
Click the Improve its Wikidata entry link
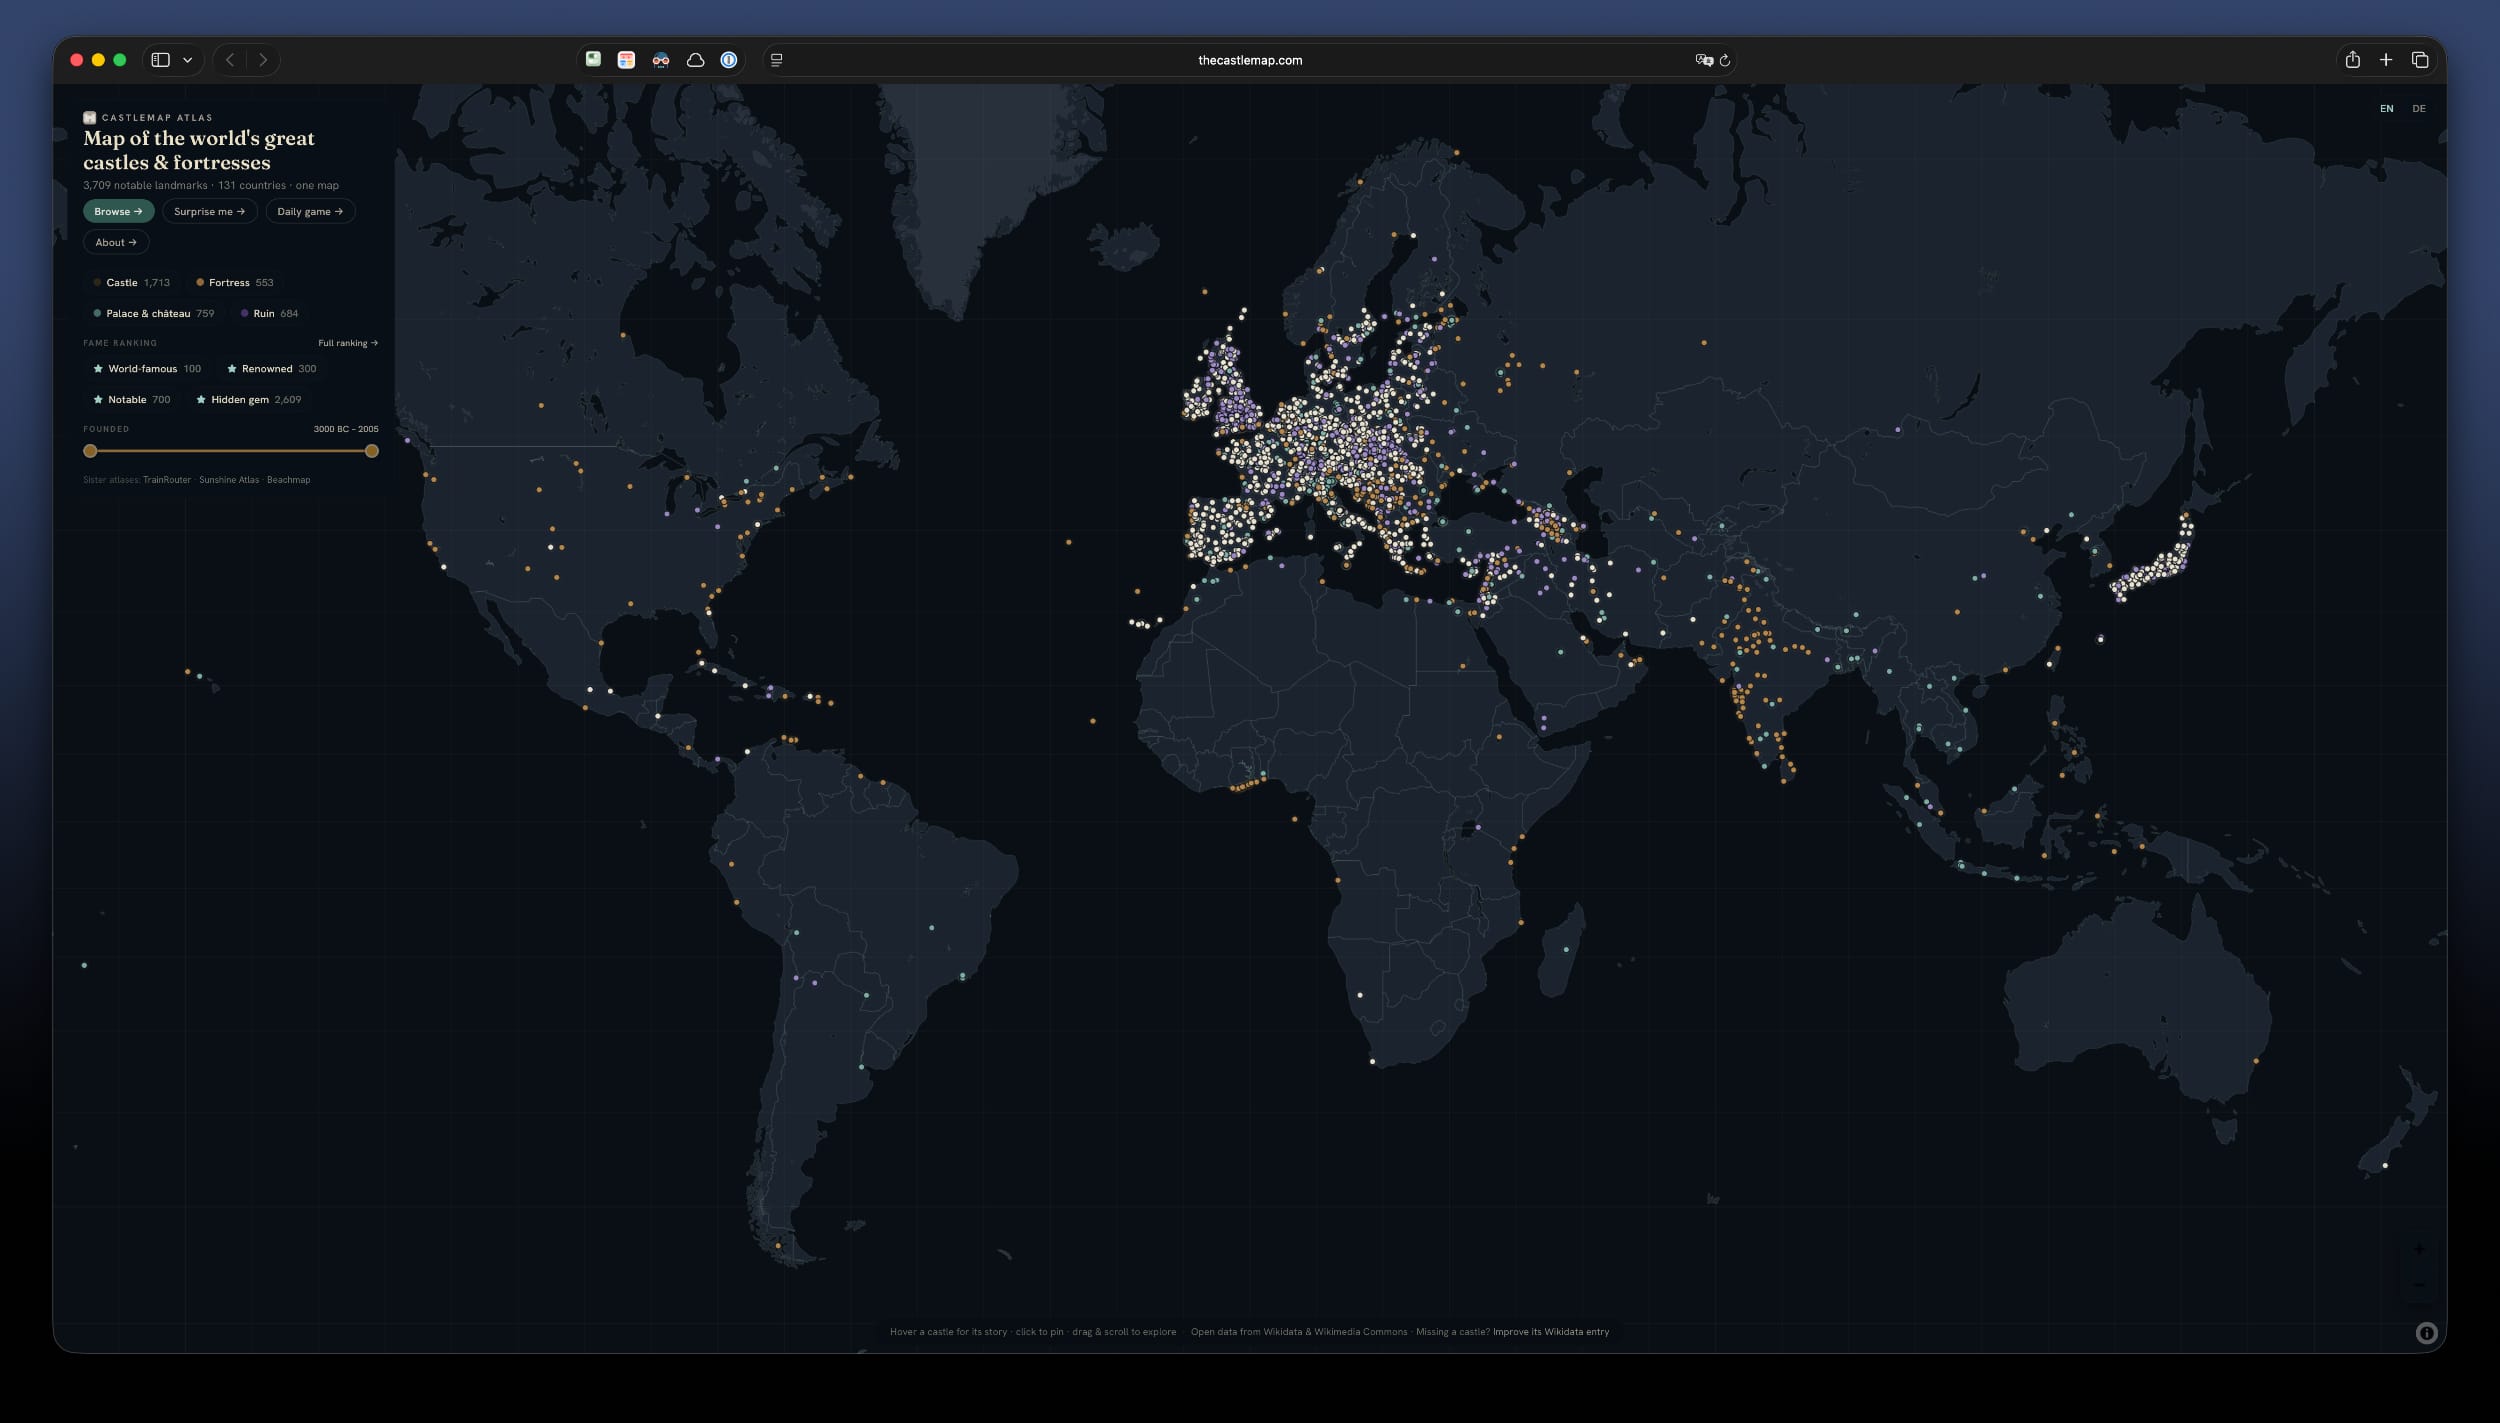pos(1551,1332)
